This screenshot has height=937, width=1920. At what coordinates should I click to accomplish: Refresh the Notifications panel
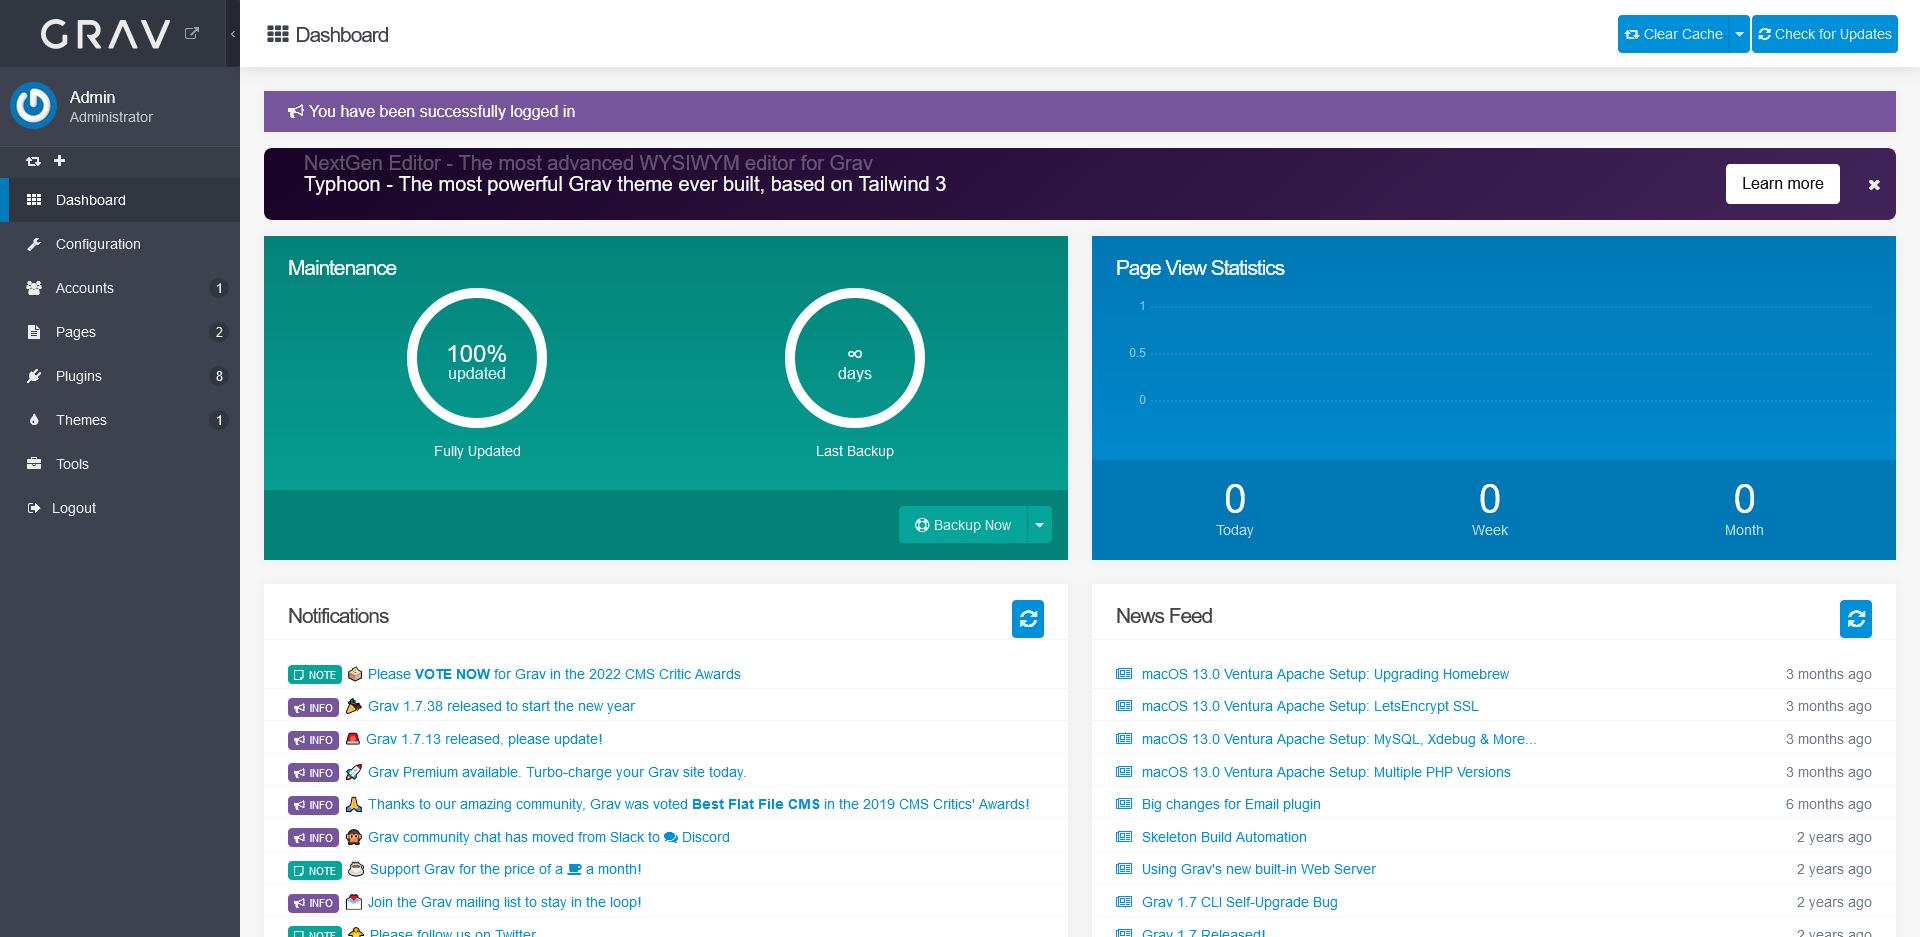tap(1028, 619)
